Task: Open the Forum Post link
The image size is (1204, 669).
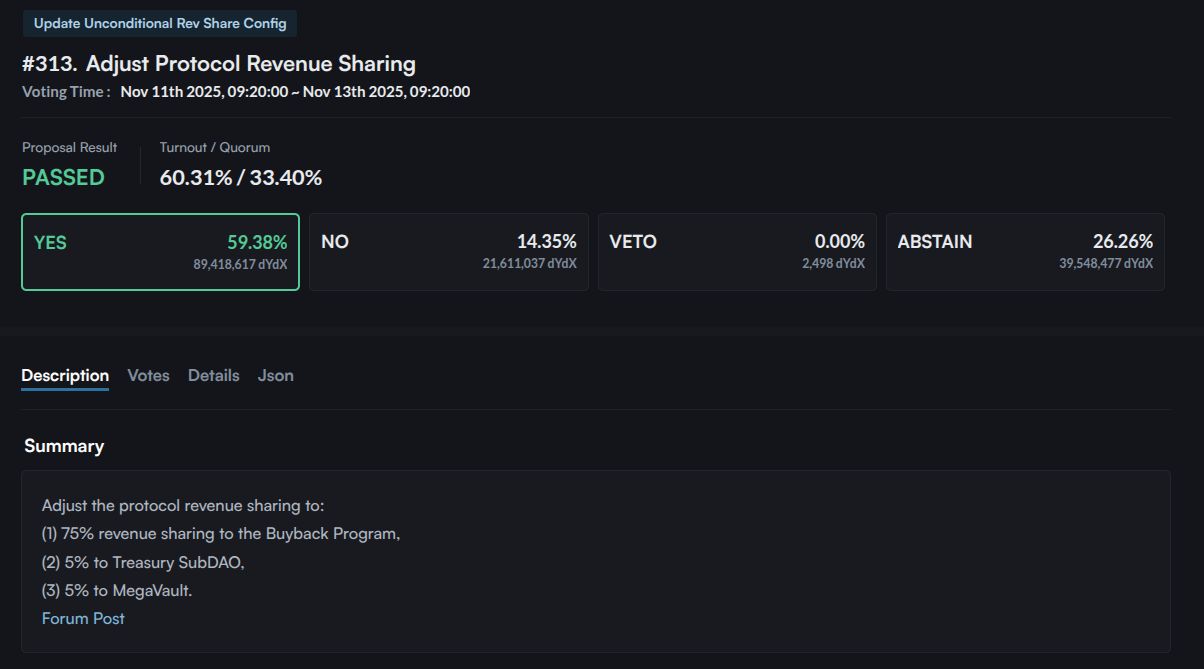Action: coord(83,618)
